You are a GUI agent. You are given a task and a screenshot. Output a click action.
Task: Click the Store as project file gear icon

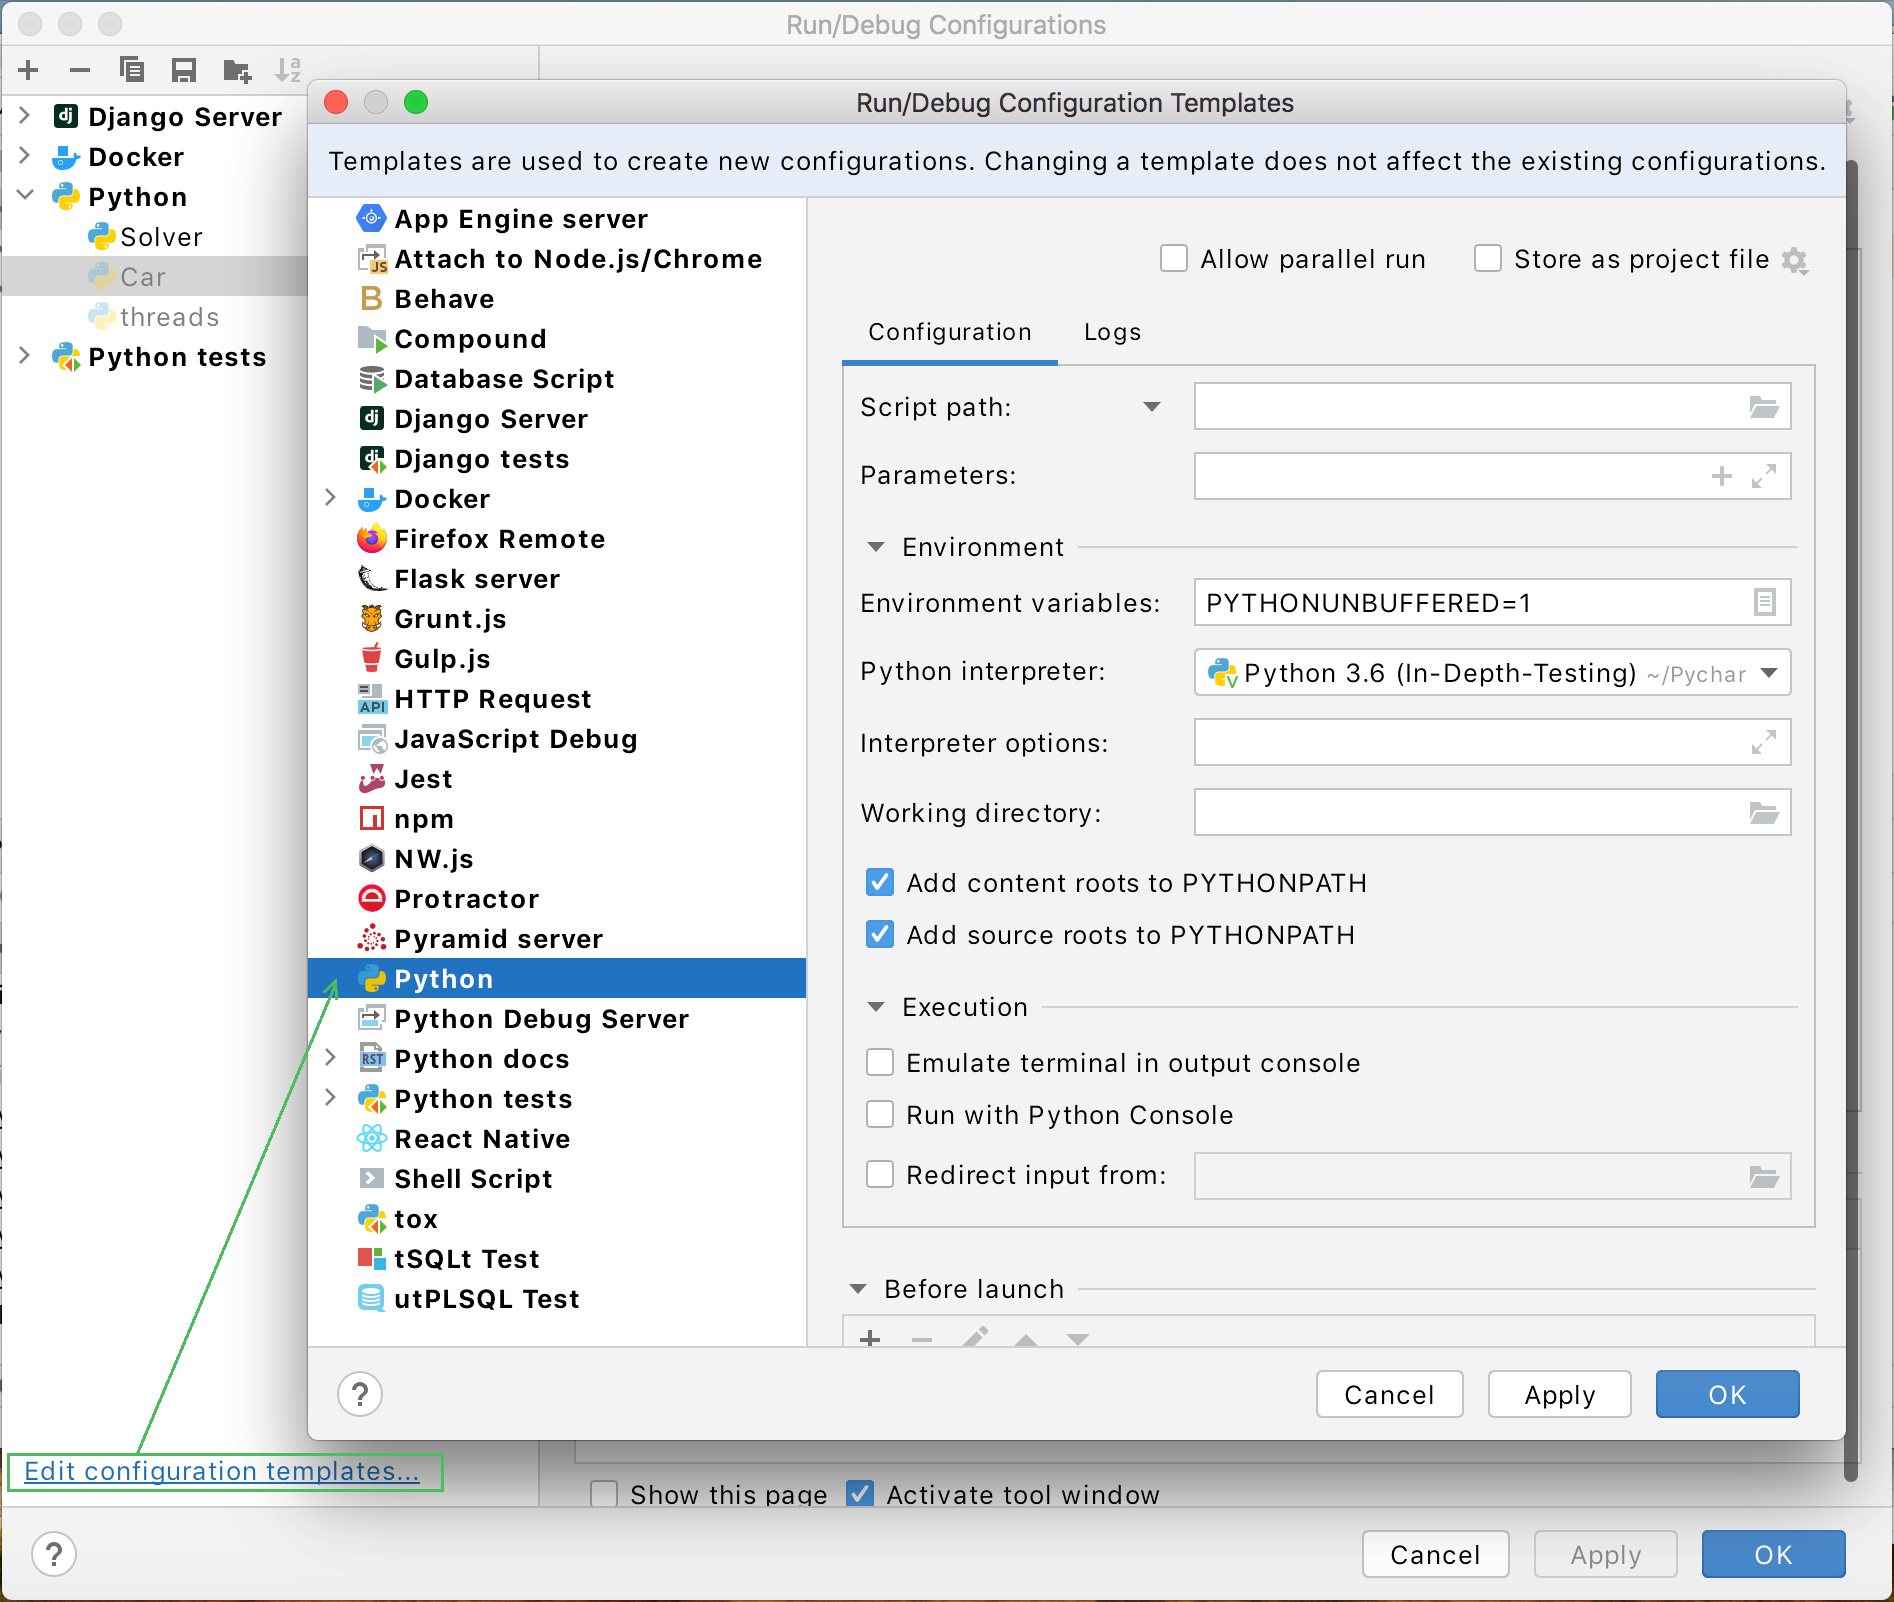coord(1795,259)
